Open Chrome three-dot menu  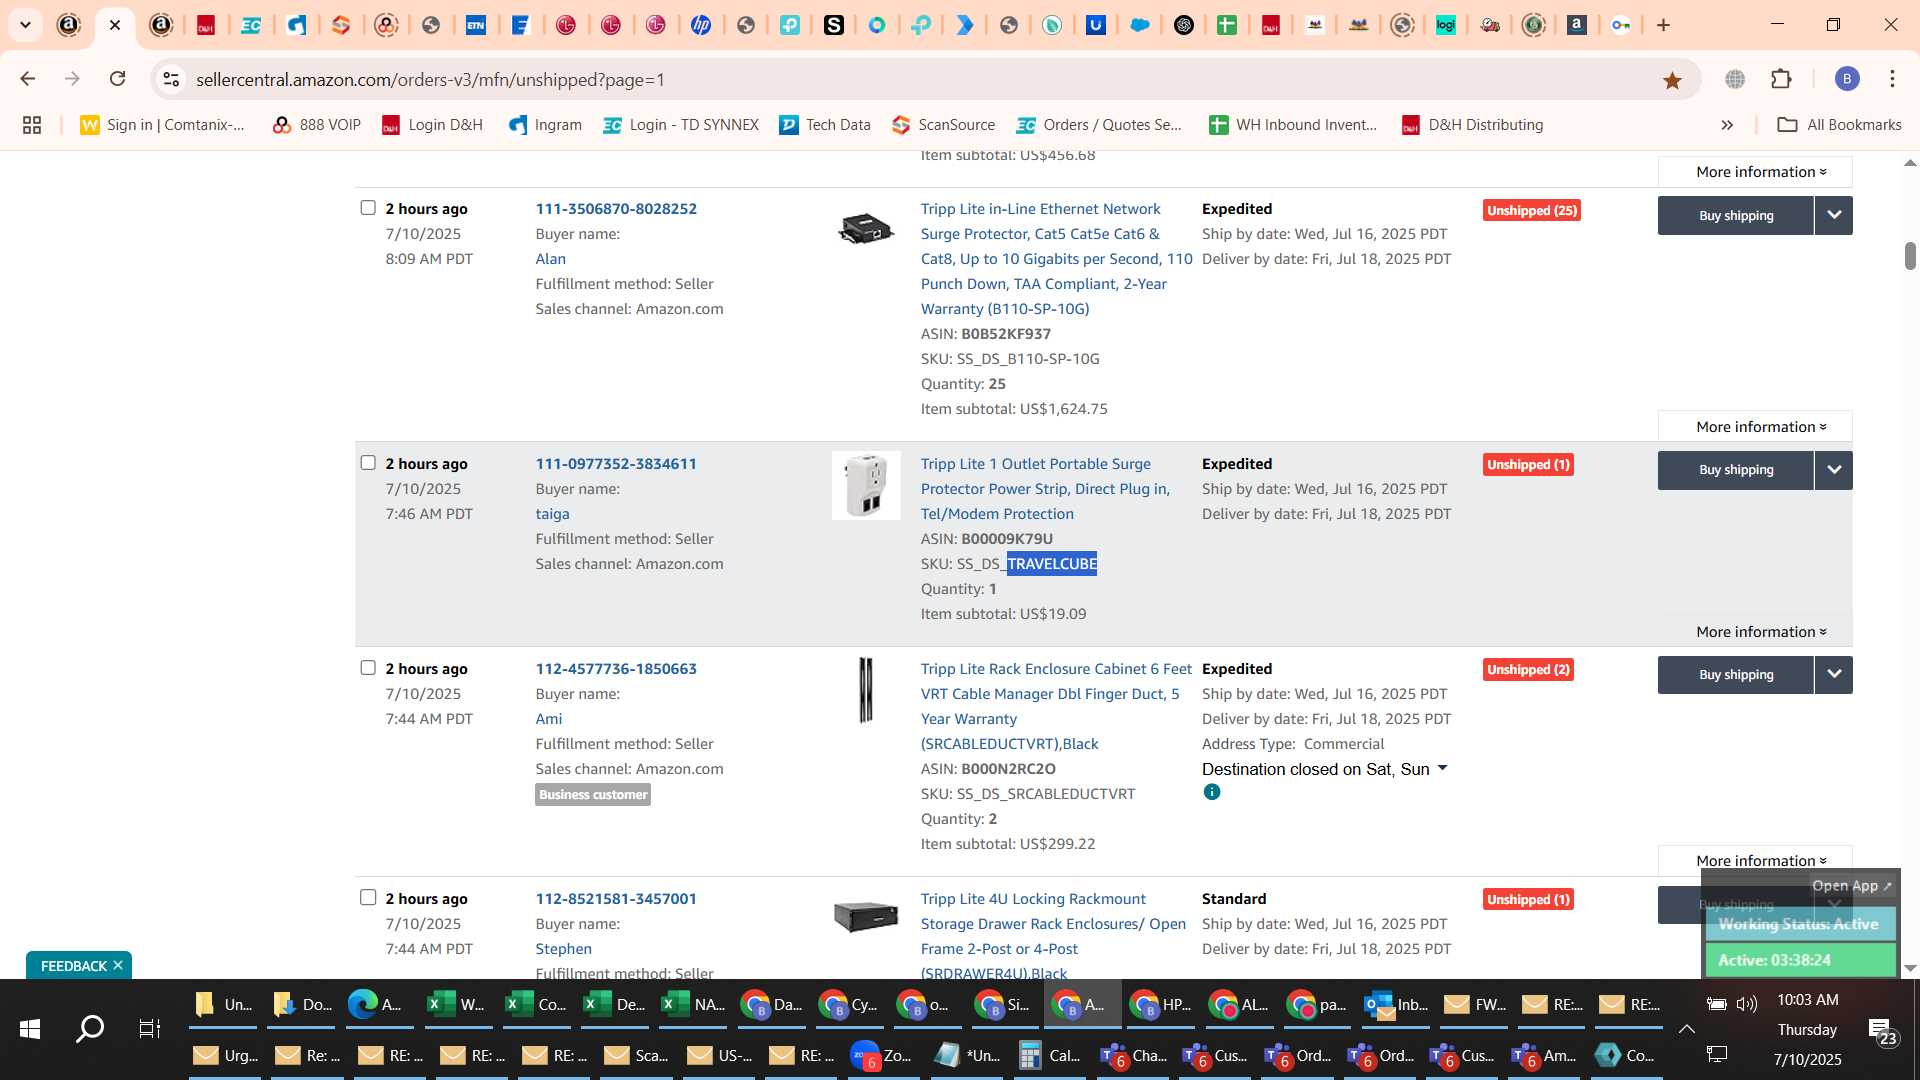(1892, 79)
